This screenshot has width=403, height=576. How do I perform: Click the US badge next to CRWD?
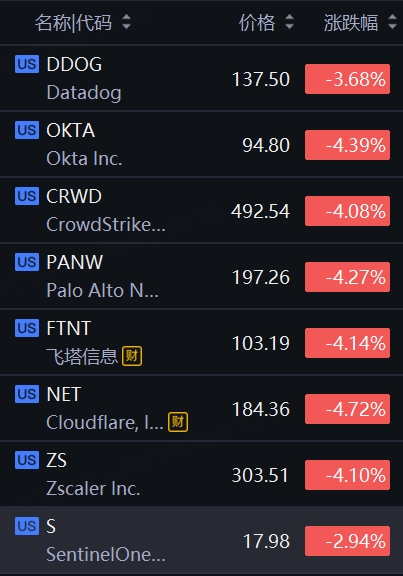27,196
